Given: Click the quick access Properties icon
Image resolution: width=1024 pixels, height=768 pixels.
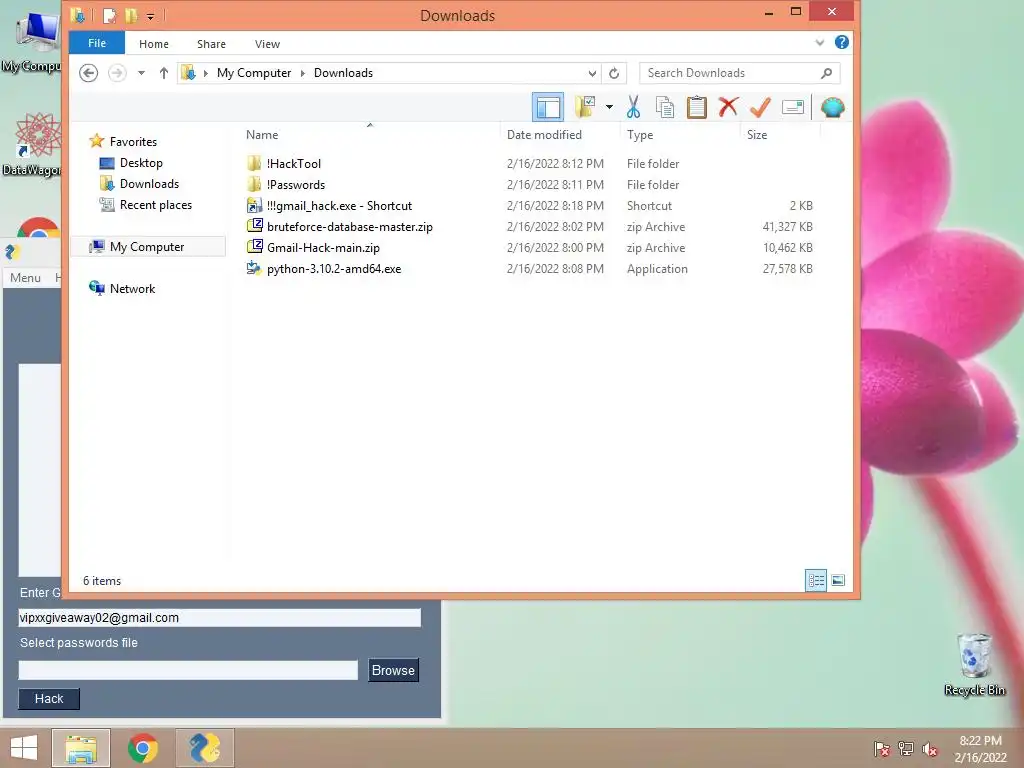Looking at the screenshot, I should tap(110, 16).
